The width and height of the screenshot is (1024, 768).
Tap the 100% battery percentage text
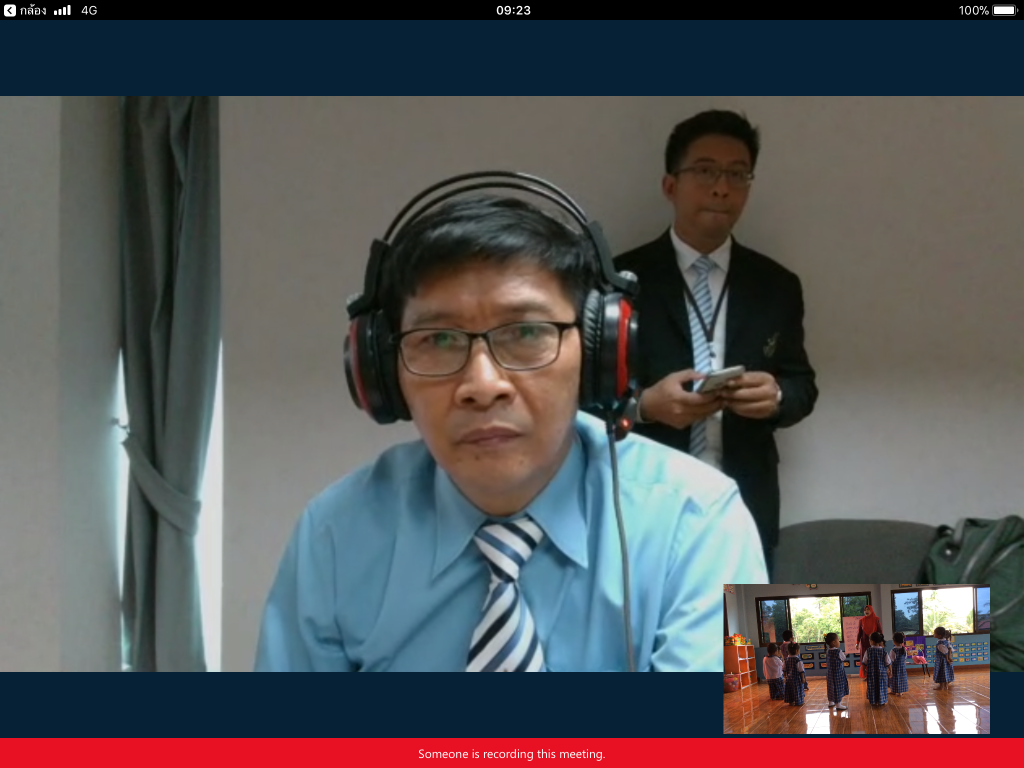coord(973,10)
